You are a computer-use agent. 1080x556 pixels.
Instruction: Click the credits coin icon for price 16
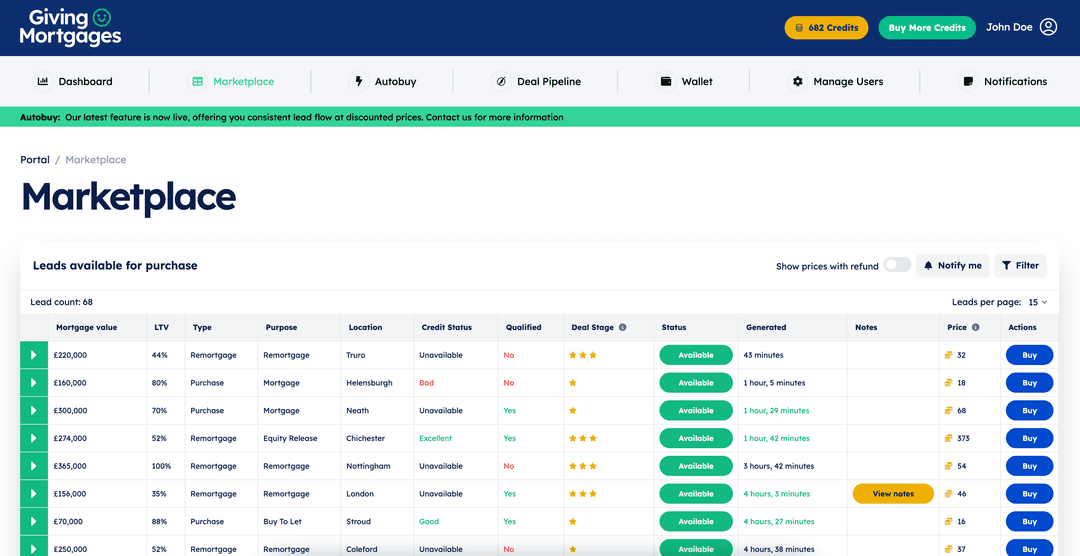(x=948, y=522)
